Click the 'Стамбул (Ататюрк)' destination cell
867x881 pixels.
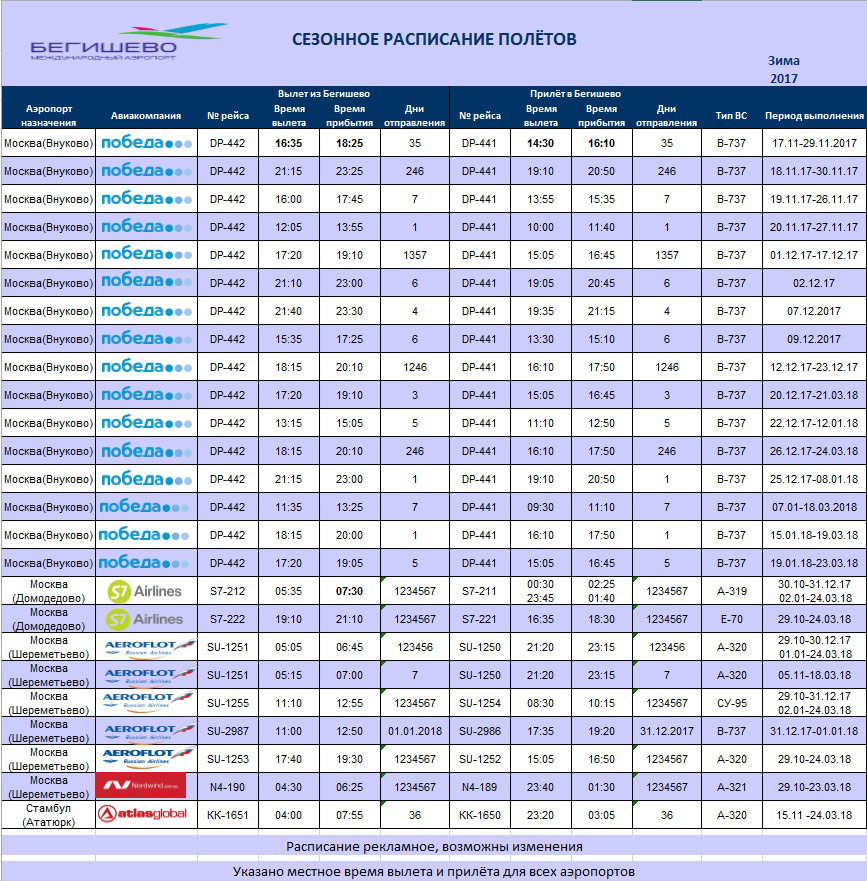[x=49, y=814]
